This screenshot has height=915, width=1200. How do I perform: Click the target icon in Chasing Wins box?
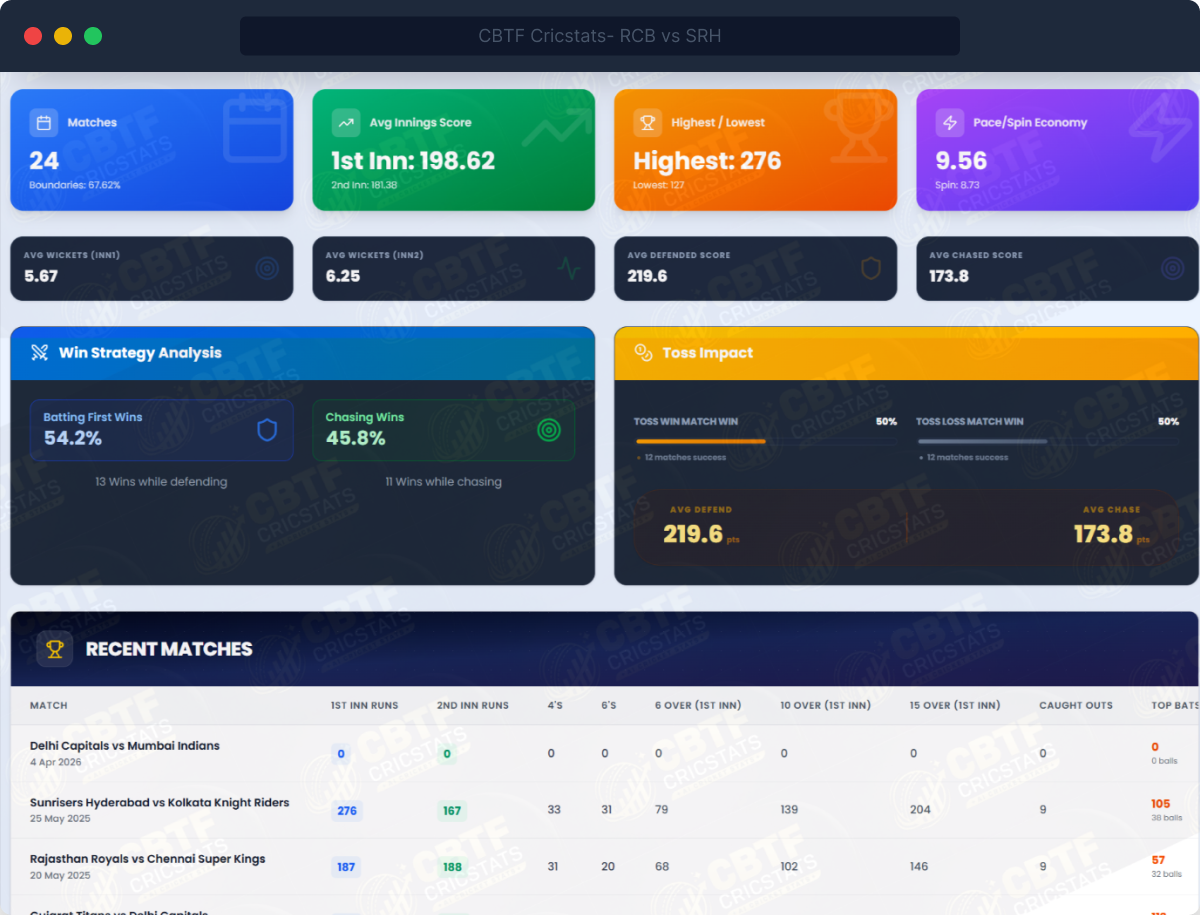548,430
